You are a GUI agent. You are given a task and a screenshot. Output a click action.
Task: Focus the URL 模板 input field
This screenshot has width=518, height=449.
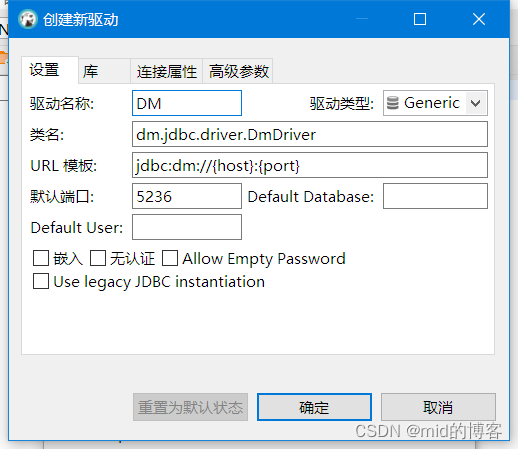310,165
